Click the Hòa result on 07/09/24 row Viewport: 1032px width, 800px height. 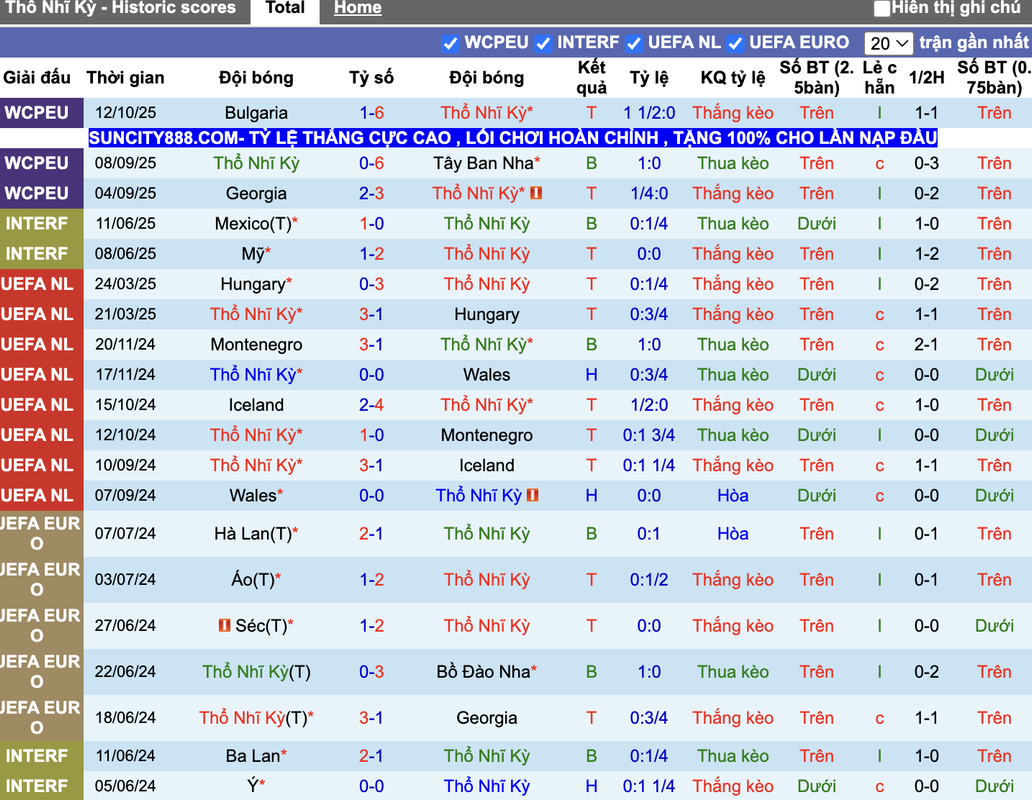pos(733,495)
